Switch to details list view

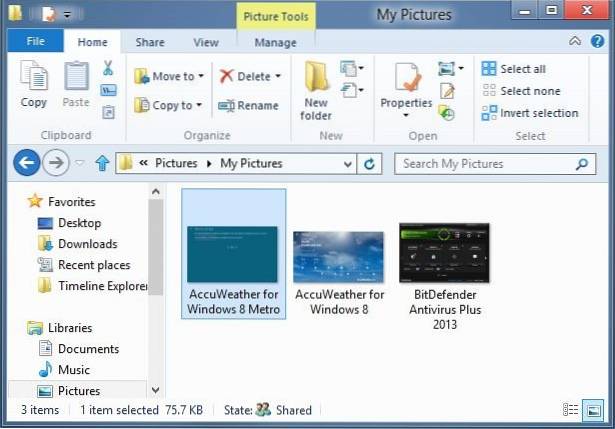point(571,410)
